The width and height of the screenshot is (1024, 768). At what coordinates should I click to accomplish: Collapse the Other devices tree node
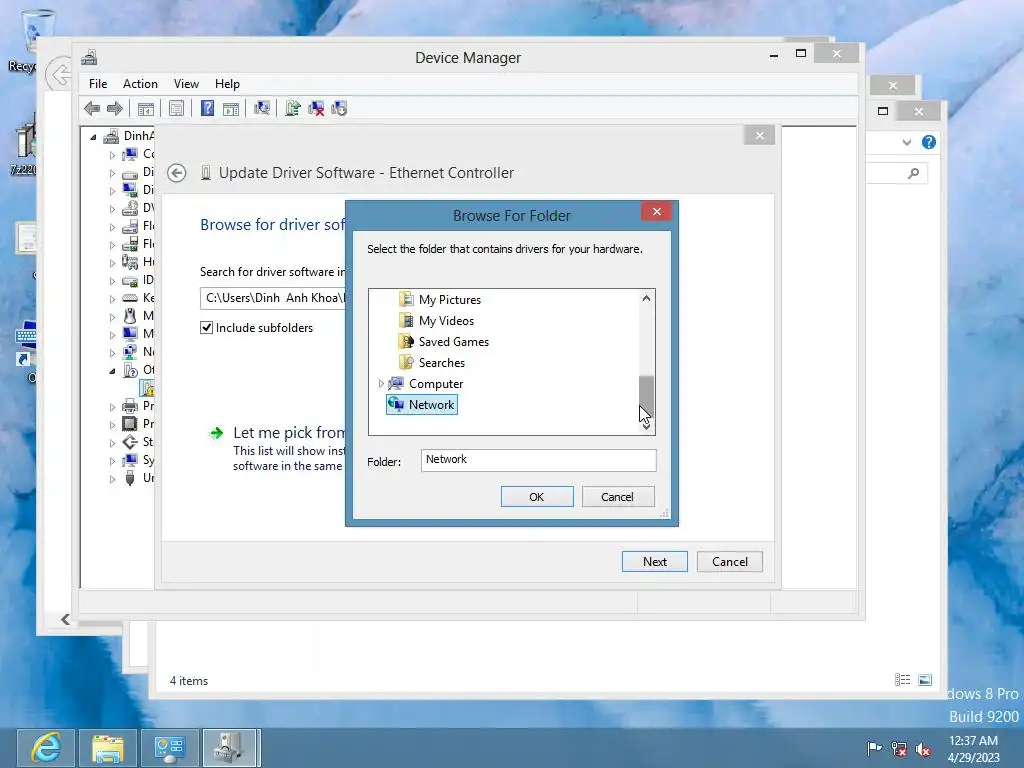112,371
